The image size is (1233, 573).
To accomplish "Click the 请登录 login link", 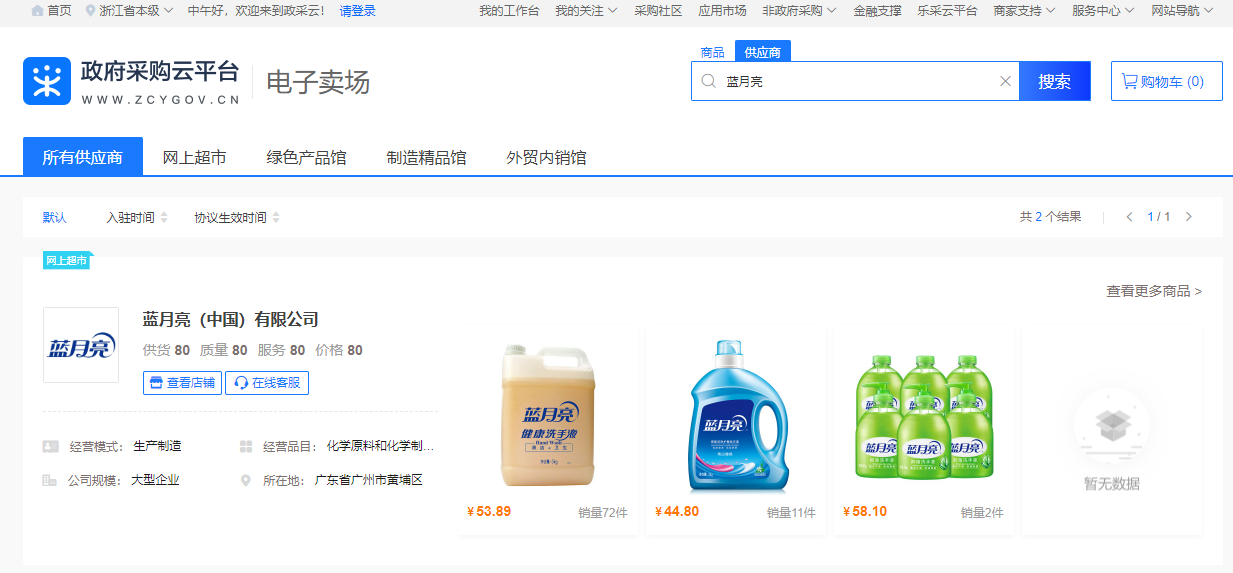I will click(358, 10).
